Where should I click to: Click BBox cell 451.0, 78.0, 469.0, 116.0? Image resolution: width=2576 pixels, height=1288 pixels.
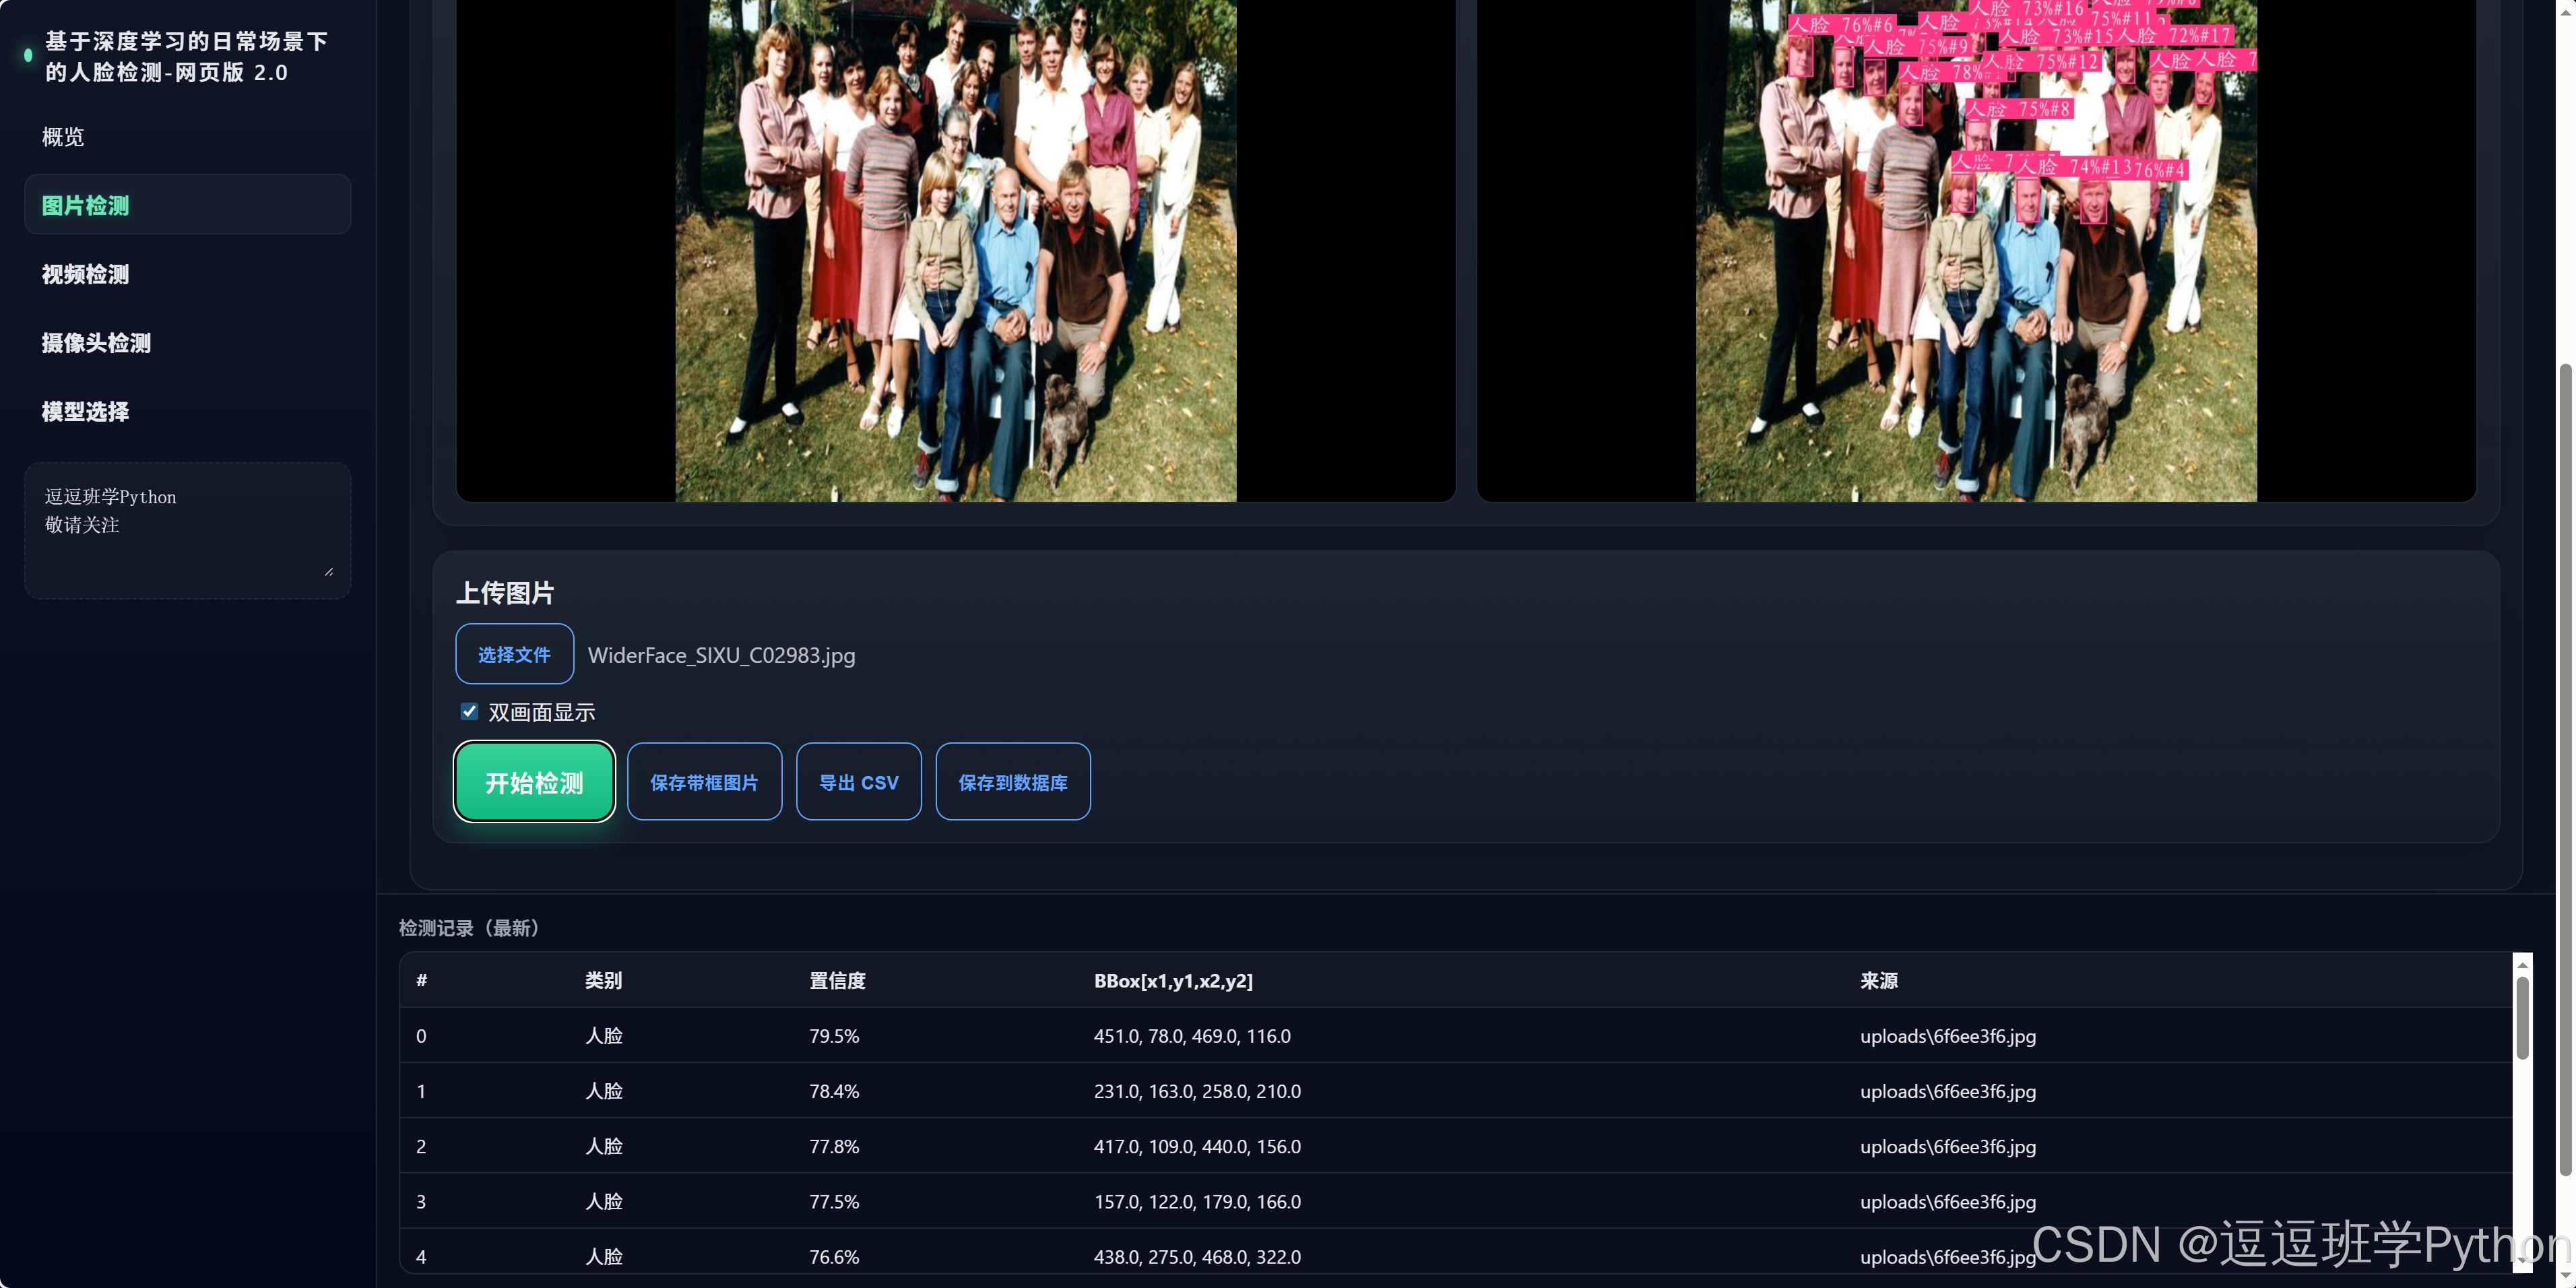coord(1192,1036)
